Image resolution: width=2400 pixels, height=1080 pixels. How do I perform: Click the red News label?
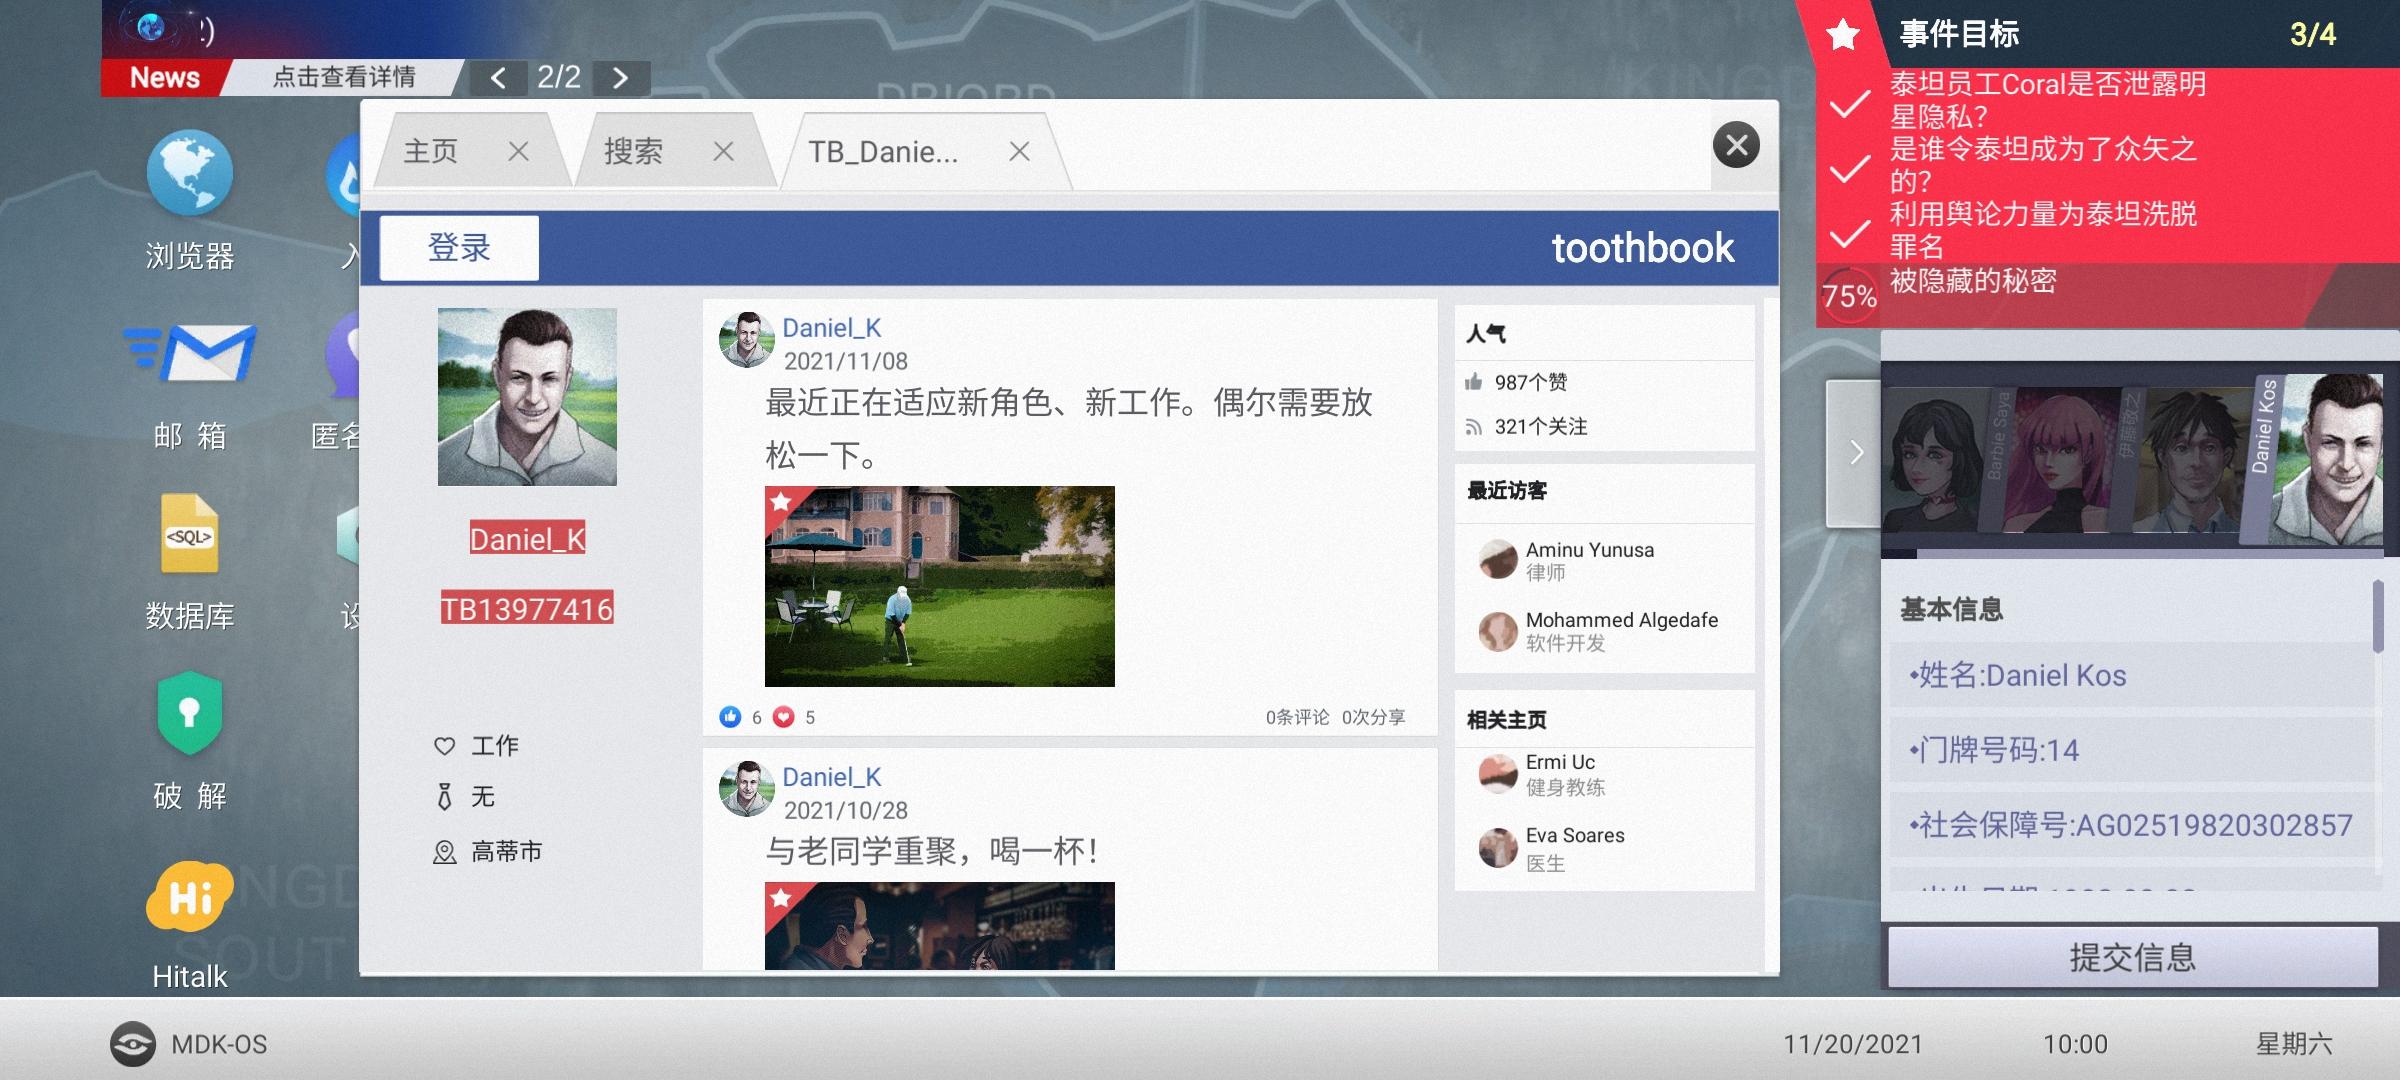coord(164,78)
